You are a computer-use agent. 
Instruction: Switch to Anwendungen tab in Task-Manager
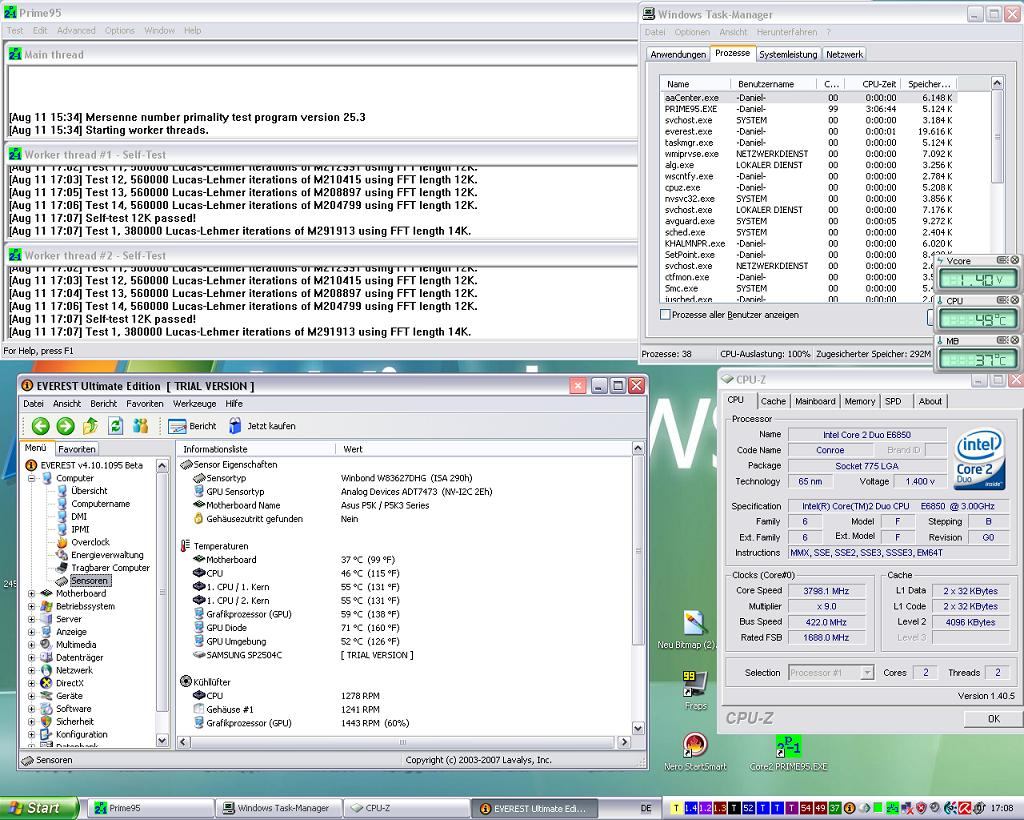[678, 54]
